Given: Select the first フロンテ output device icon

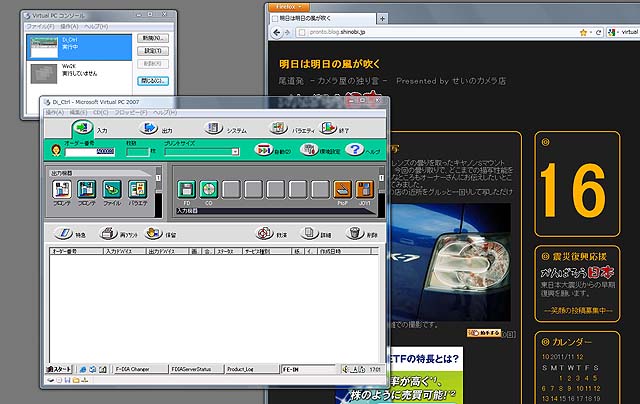Looking at the screenshot, I should click(x=62, y=190).
